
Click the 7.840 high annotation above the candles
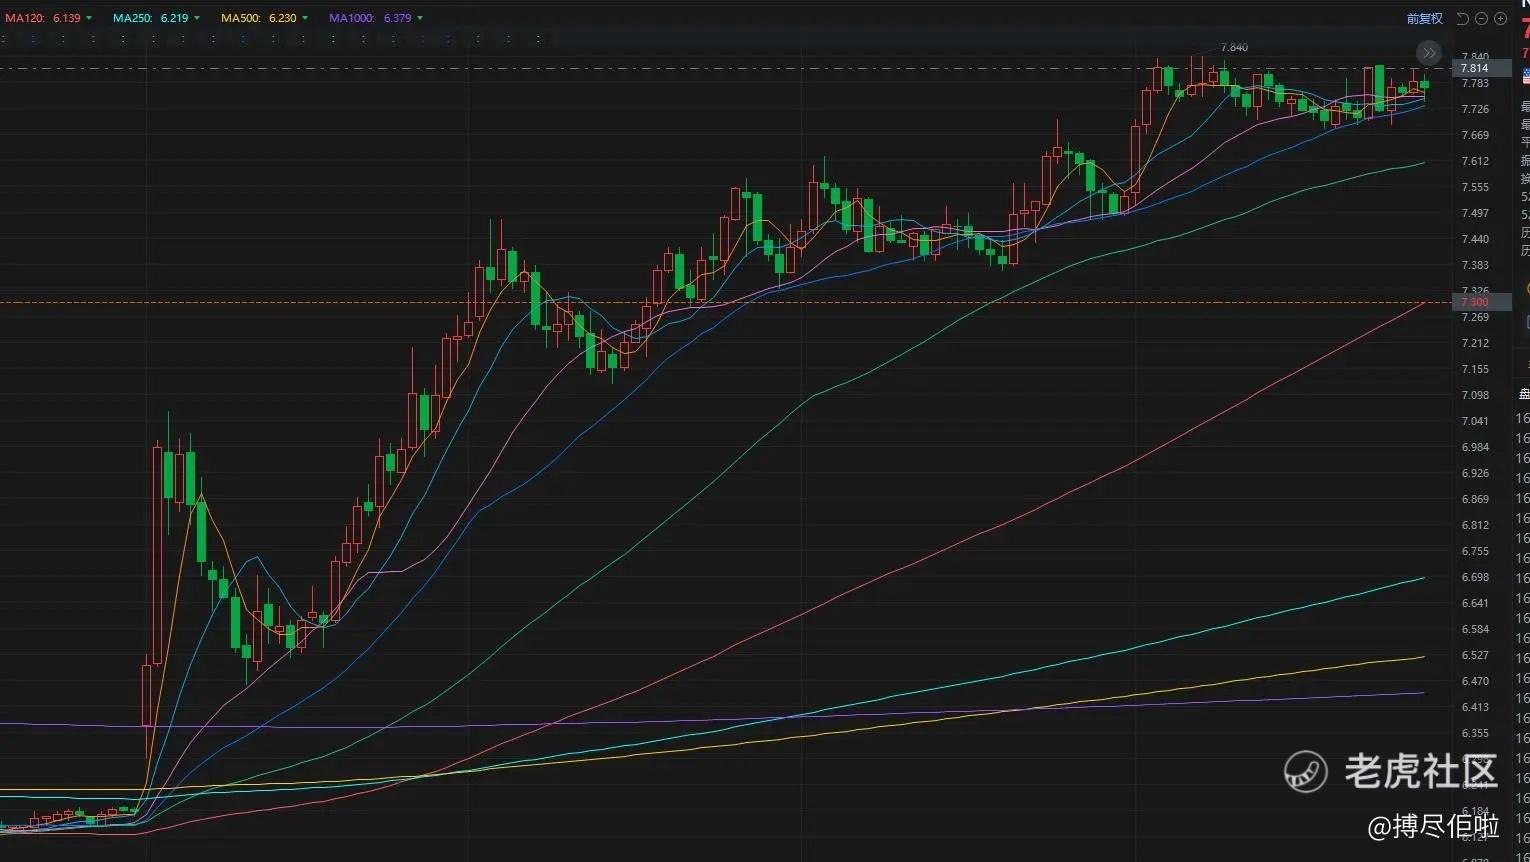click(1234, 47)
